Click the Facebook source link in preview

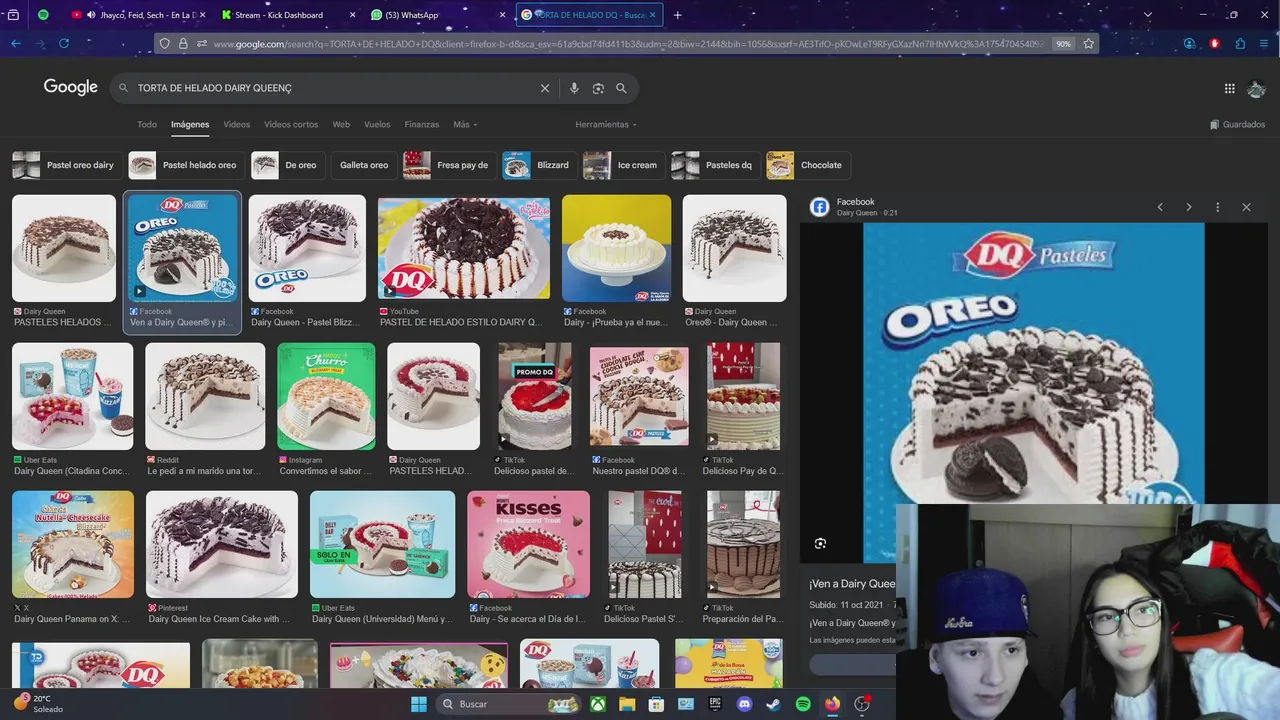(x=856, y=202)
